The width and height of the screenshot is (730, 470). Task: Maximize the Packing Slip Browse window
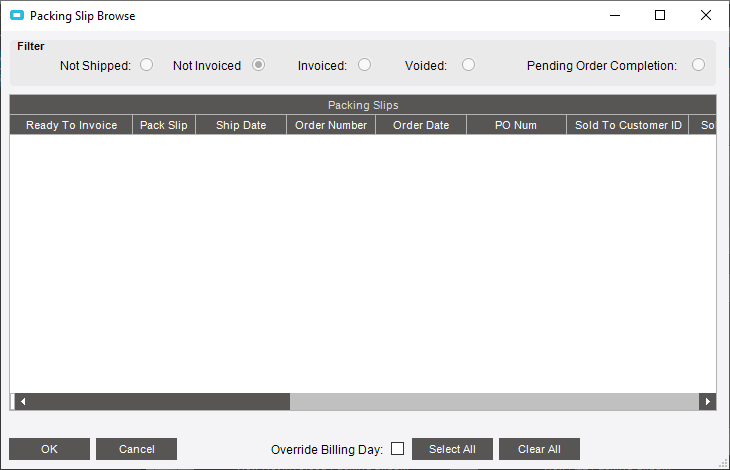click(660, 15)
